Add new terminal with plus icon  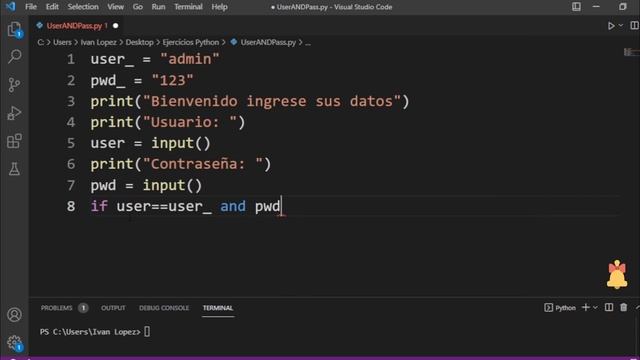click(x=586, y=307)
